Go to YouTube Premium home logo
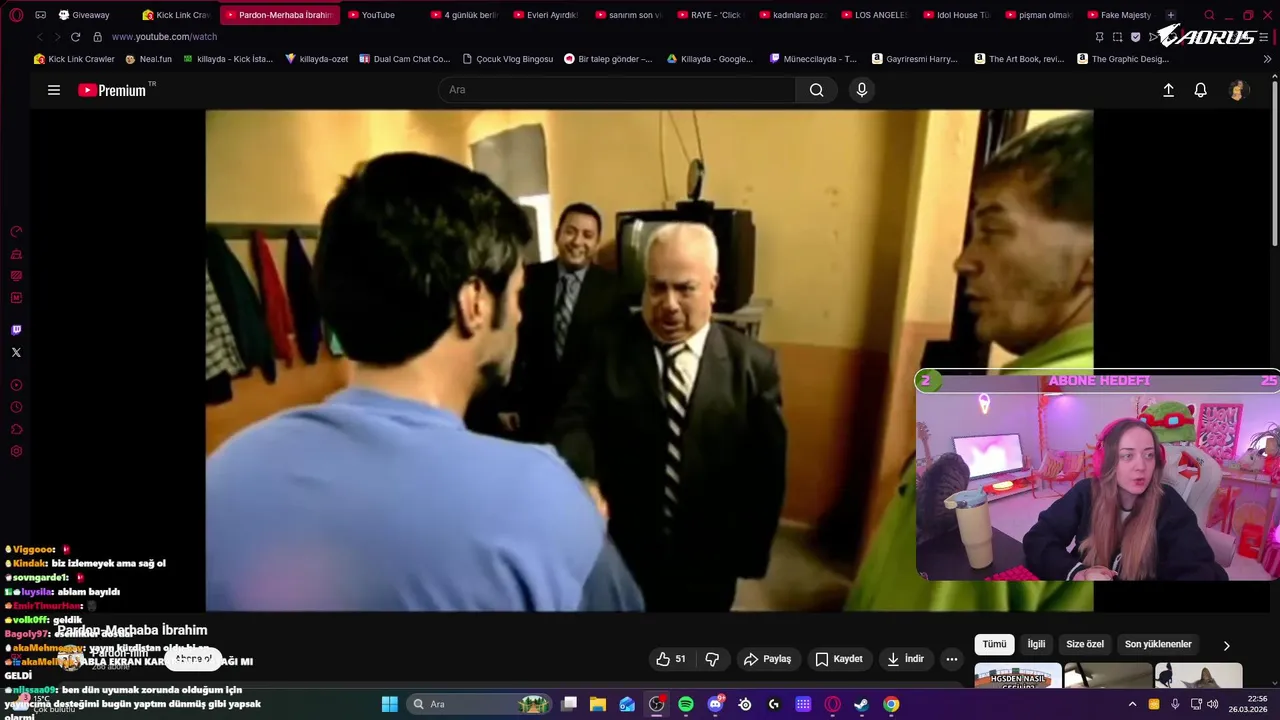 [112, 90]
